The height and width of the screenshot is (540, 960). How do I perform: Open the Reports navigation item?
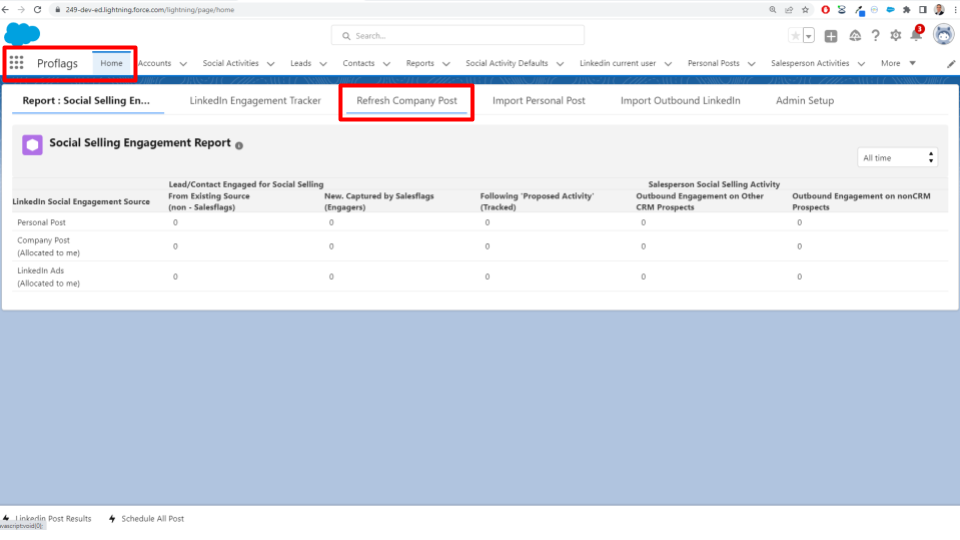tap(420, 63)
